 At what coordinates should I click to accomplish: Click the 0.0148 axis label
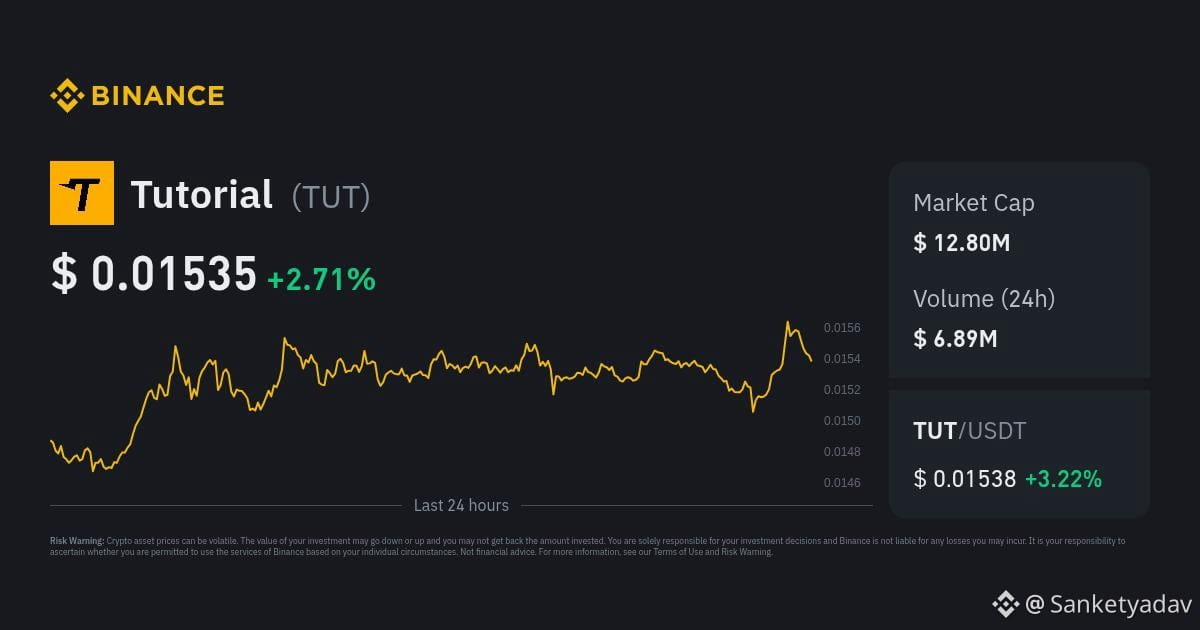click(842, 452)
